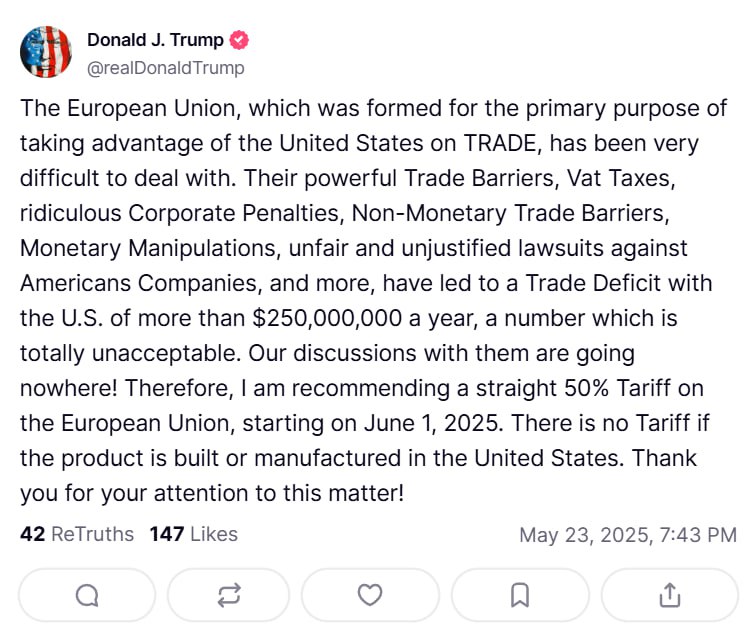Bookmark this post
754x638 pixels.
point(520,596)
